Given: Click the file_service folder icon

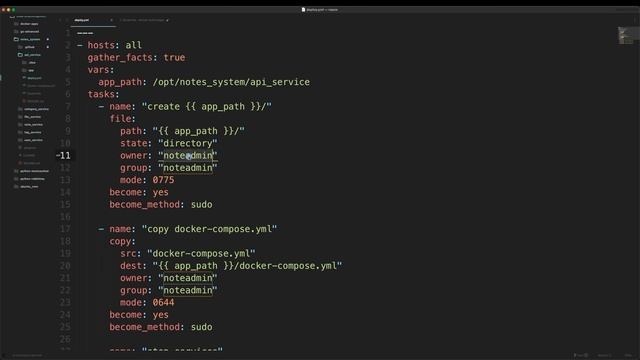Looking at the screenshot, I should click(20, 117).
